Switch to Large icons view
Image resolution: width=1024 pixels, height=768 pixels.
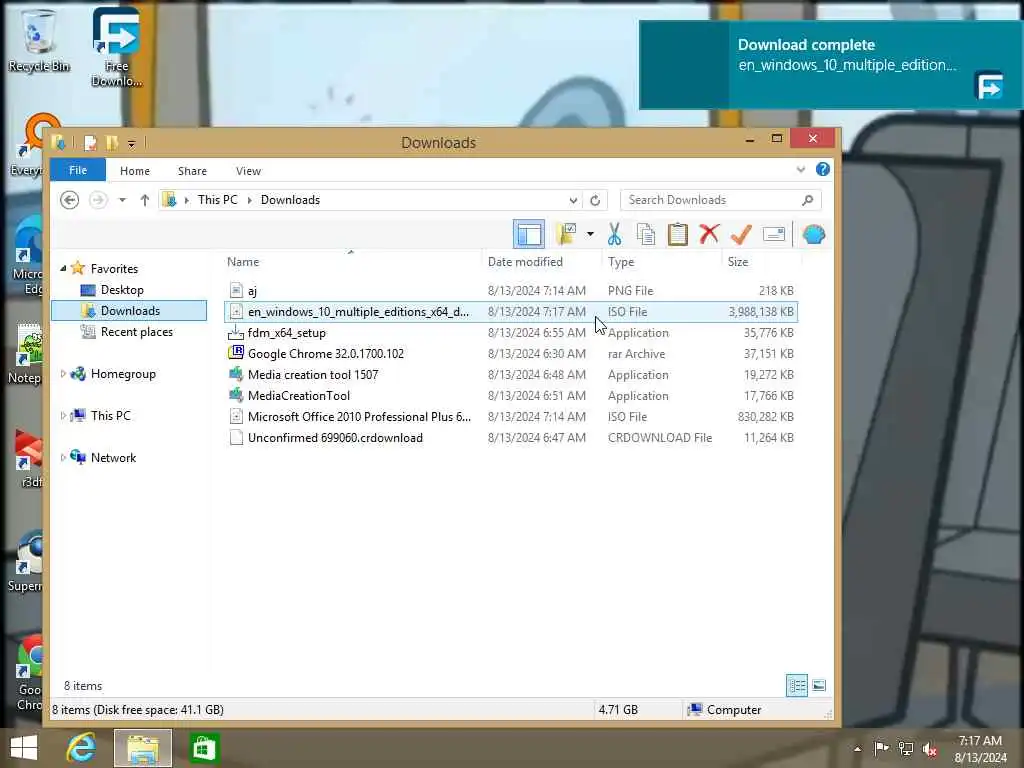(819, 686)
